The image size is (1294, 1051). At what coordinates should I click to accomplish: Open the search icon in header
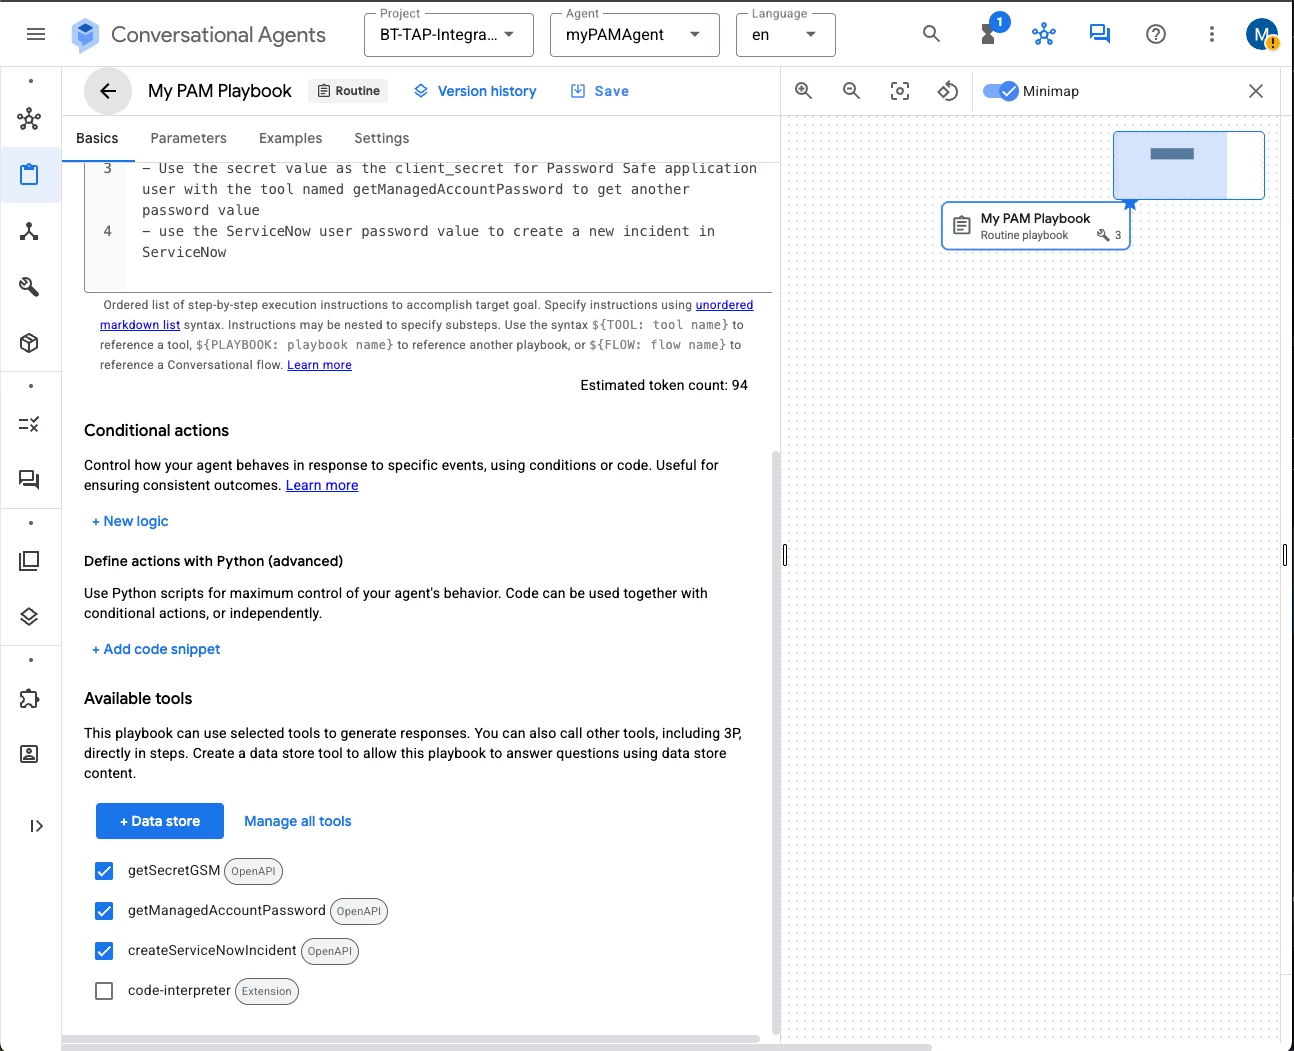(931, 34)
